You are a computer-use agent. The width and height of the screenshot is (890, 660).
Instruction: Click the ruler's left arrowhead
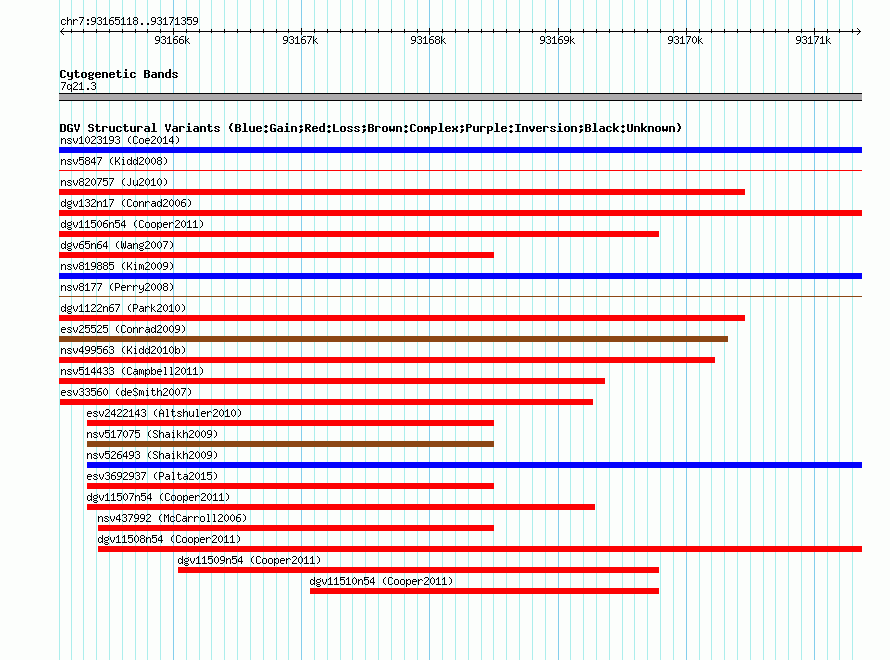coord(62,31)
